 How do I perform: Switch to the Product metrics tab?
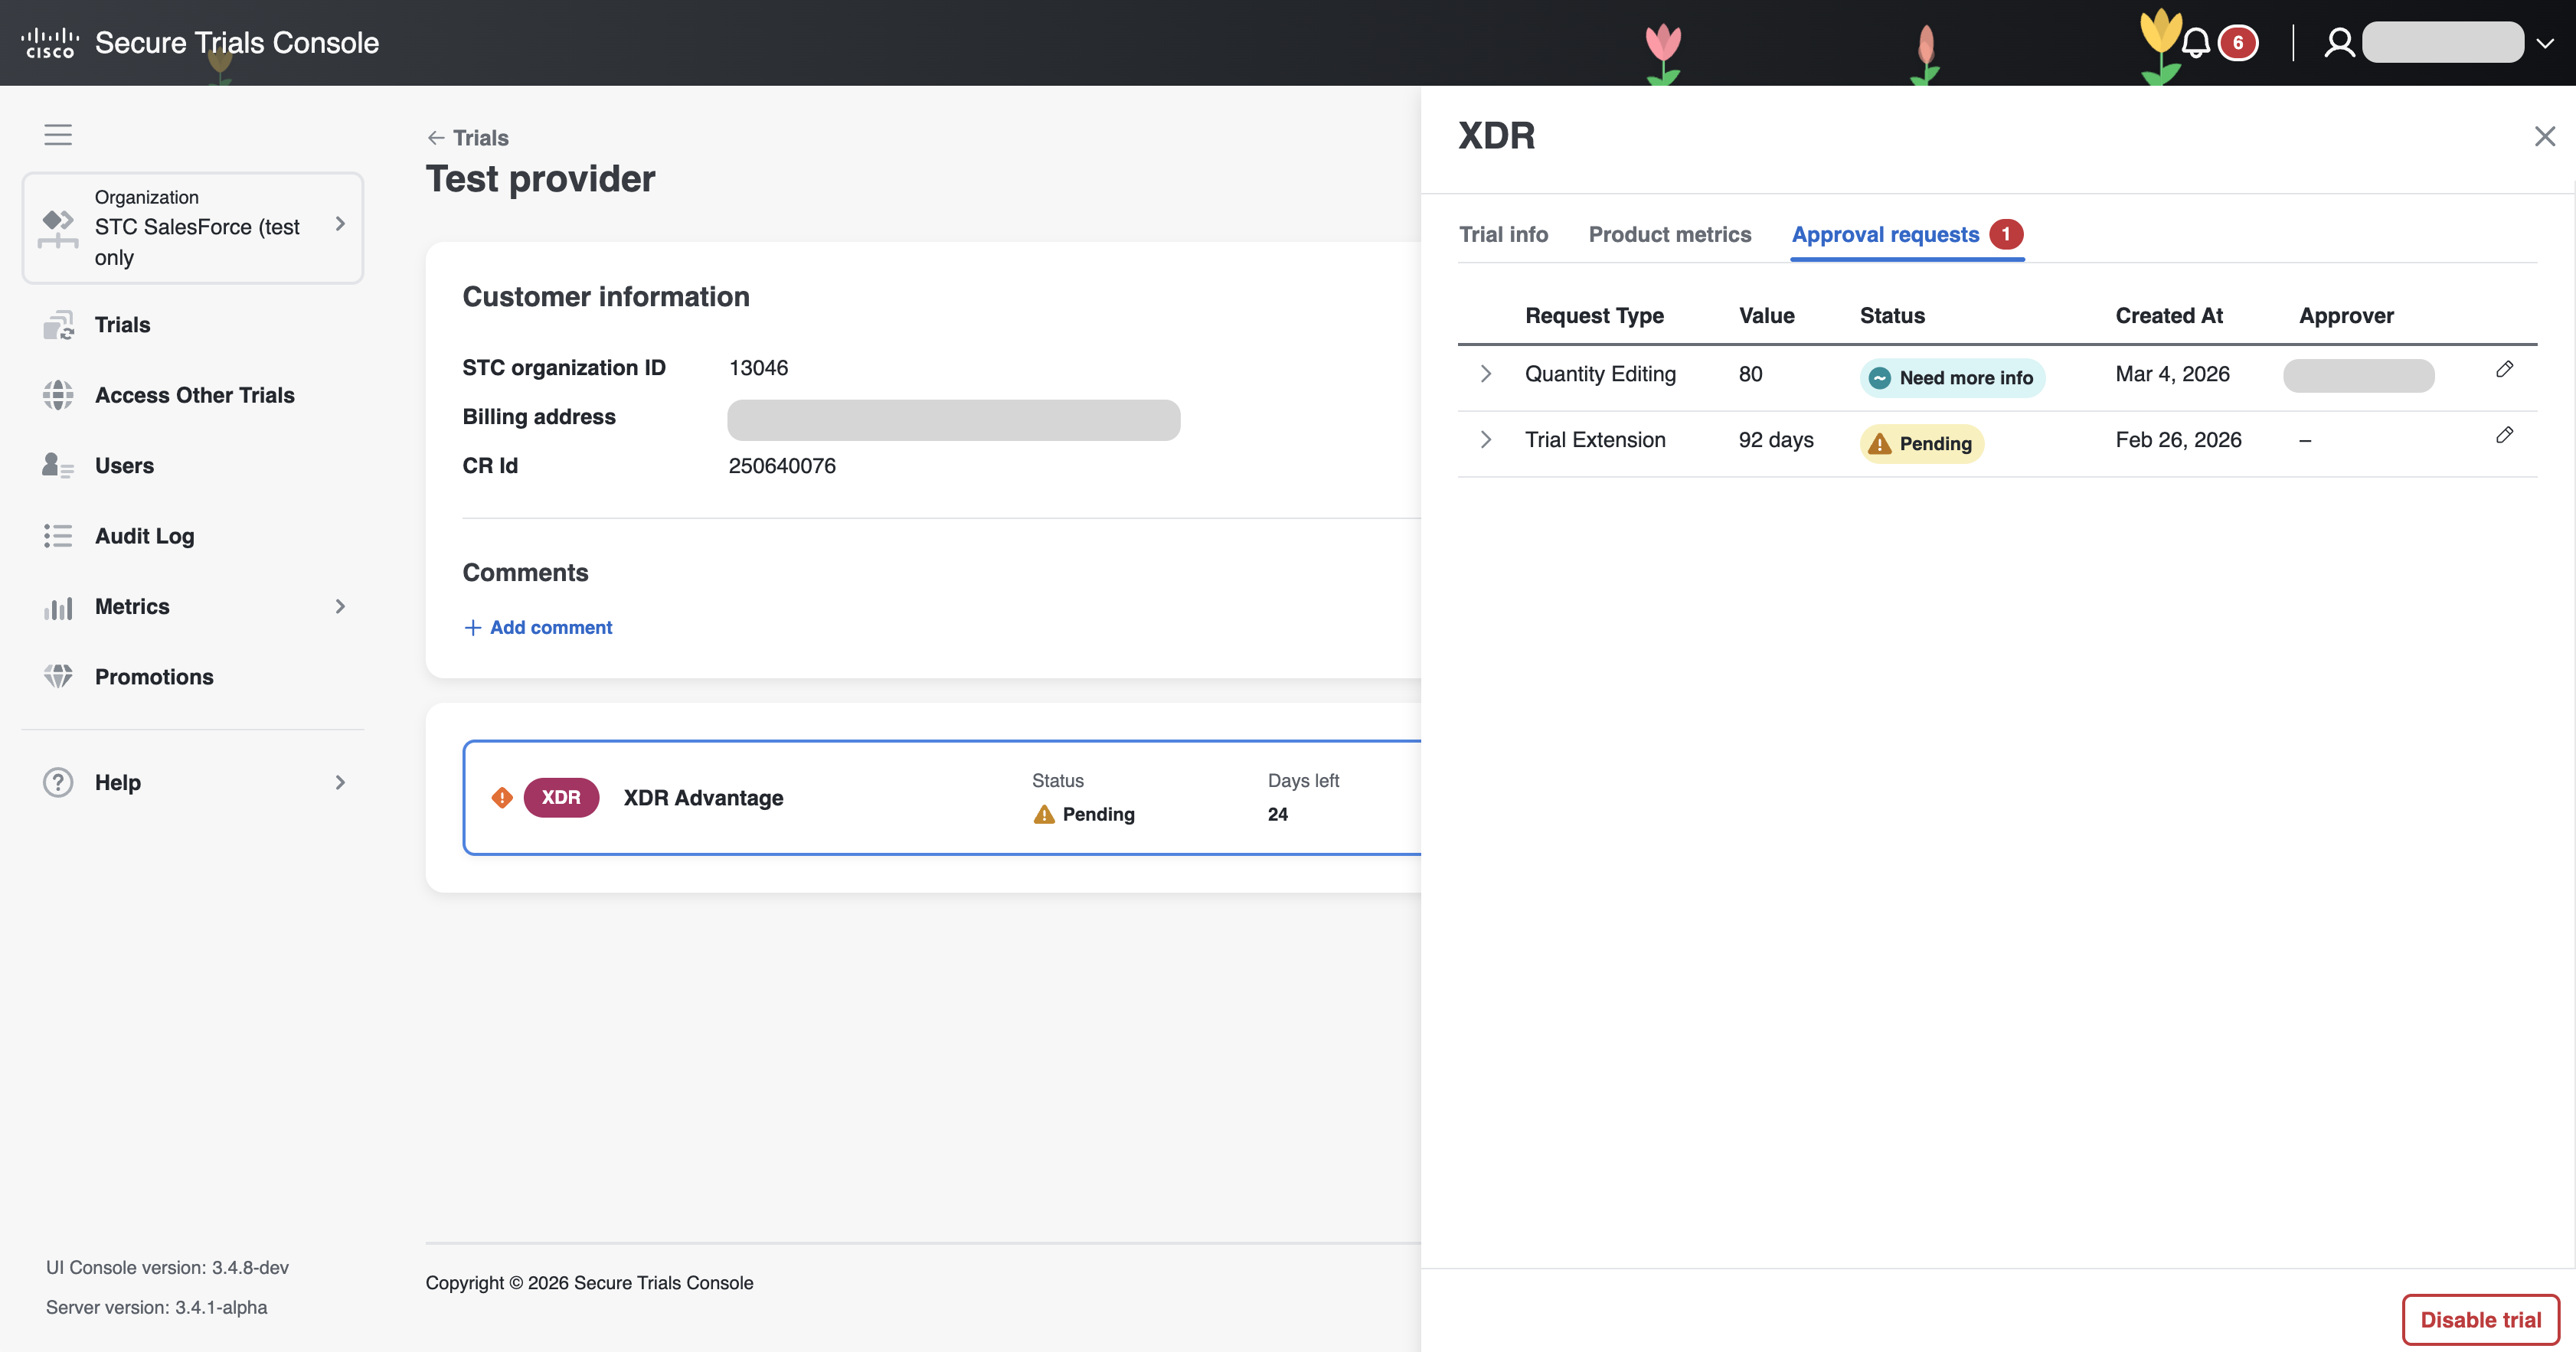click(x=1669, y=235)
